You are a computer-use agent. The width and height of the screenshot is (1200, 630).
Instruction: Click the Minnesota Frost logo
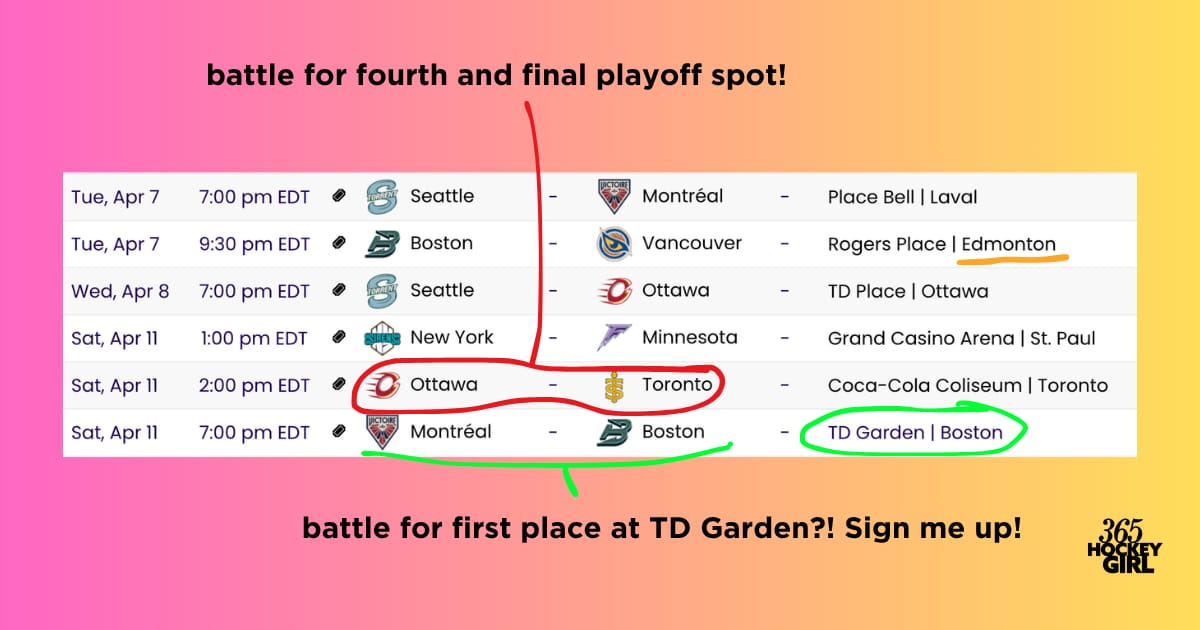(613, 338)
